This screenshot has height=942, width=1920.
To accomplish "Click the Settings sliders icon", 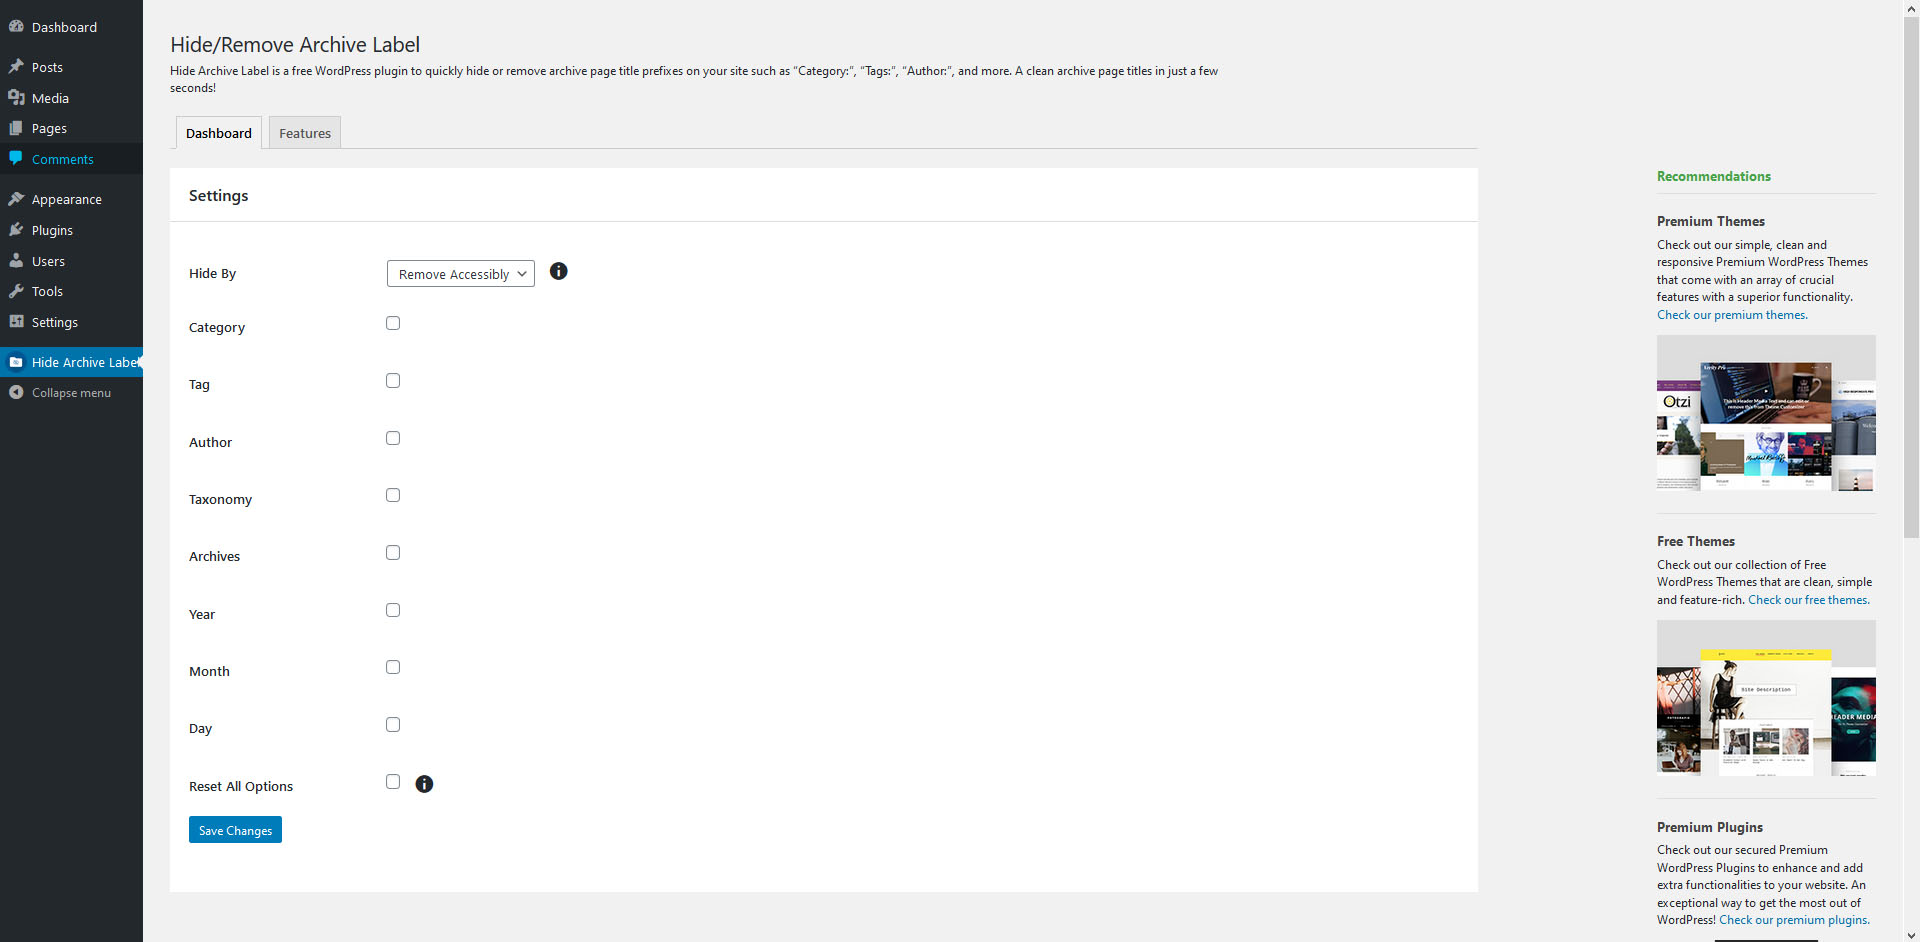I will pos(16,322).
